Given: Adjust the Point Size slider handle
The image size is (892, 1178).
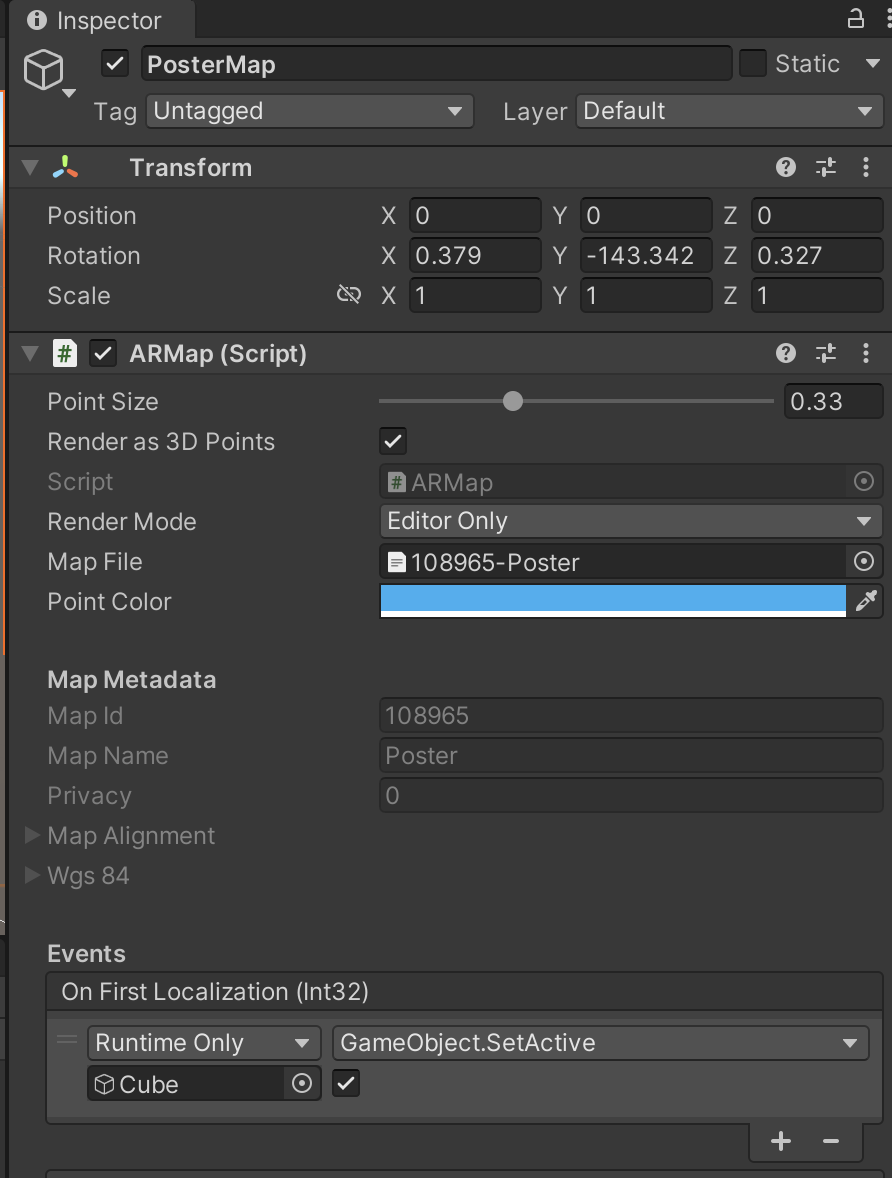Looking at the screenshot, I should pos(513,401).
